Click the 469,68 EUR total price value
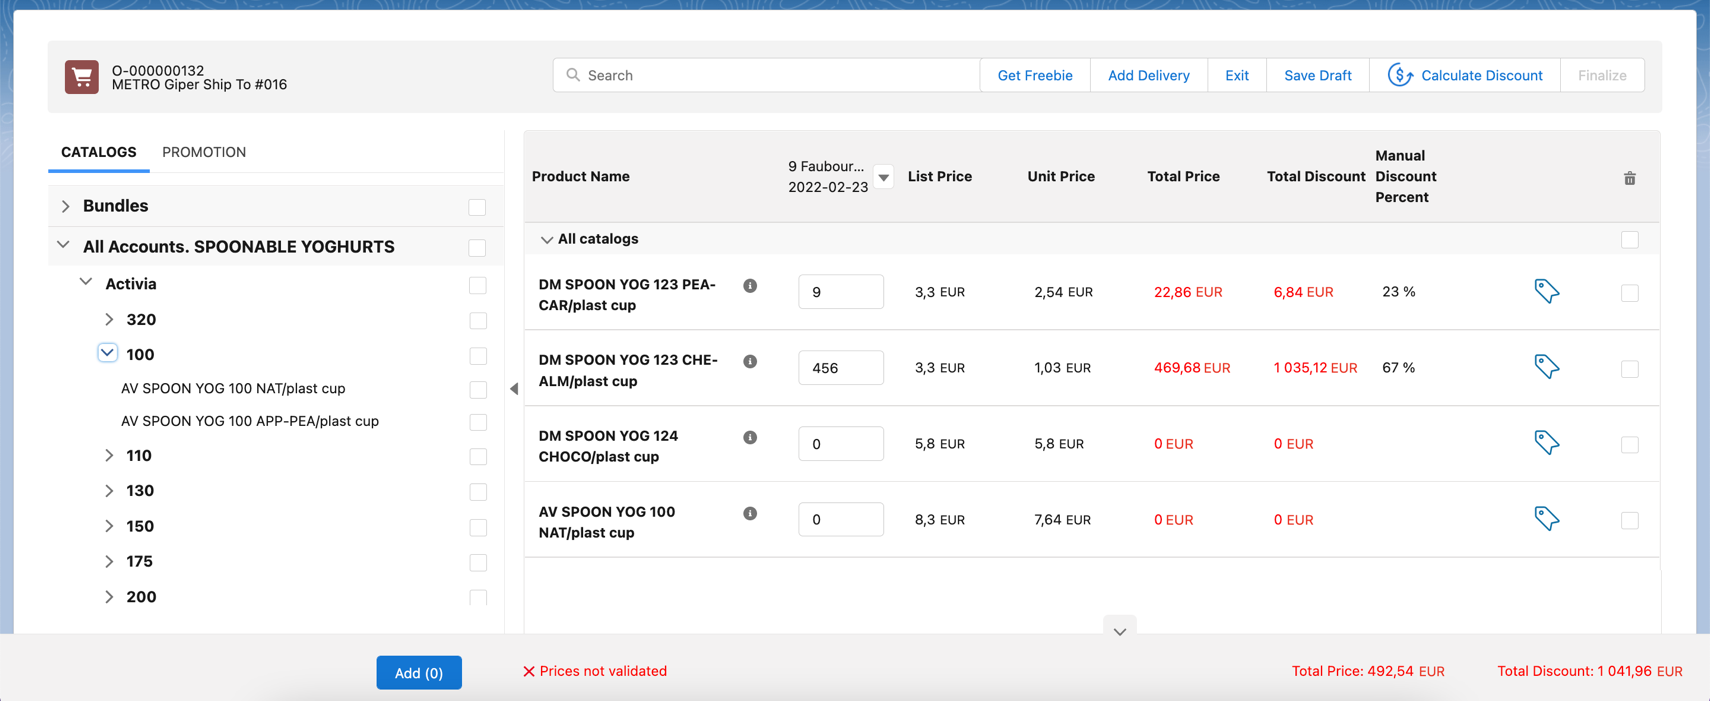Screen dimensions: 1710x701 click(x=1192, y=368)
